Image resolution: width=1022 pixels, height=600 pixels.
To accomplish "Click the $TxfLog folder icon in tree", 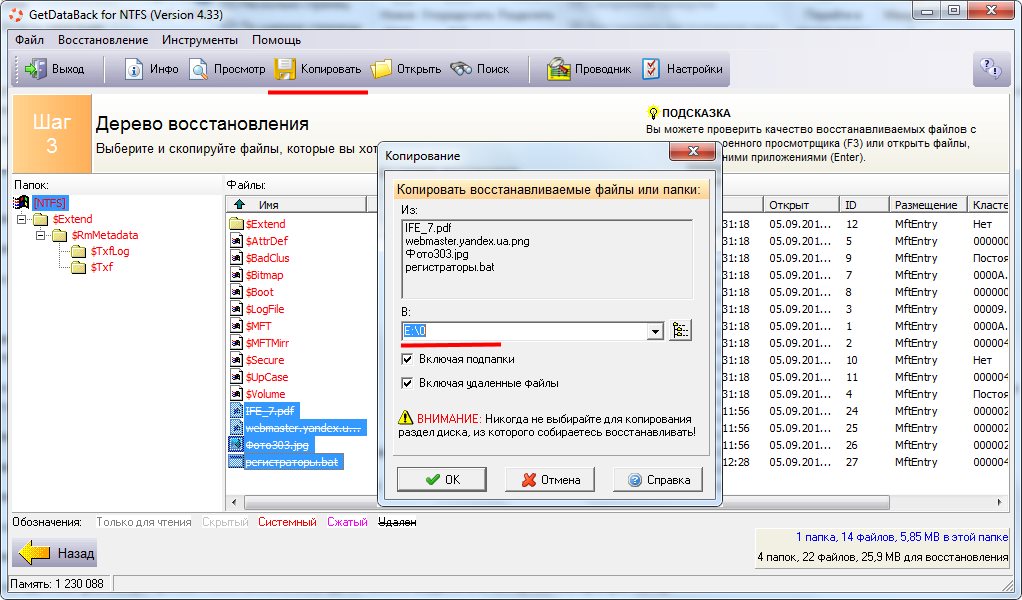I will click(79, 251).
